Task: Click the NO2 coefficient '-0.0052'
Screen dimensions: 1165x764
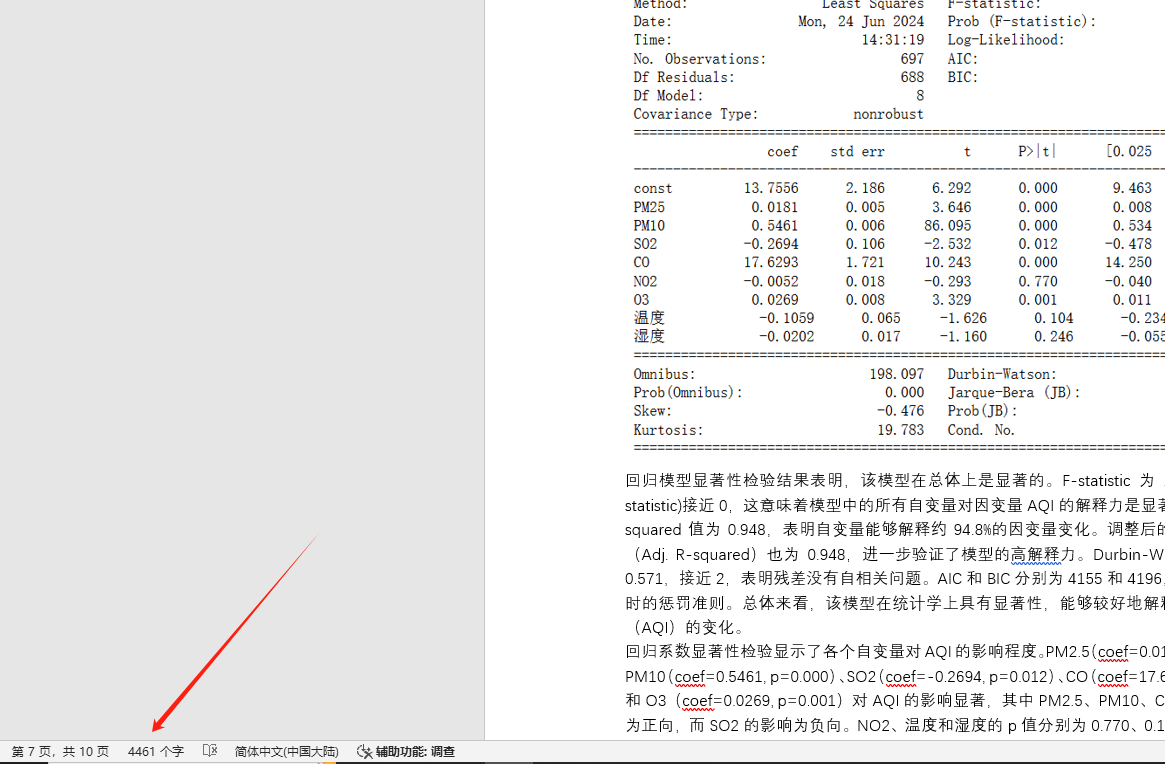Action: pyautogui.click(x=771, y=282)
